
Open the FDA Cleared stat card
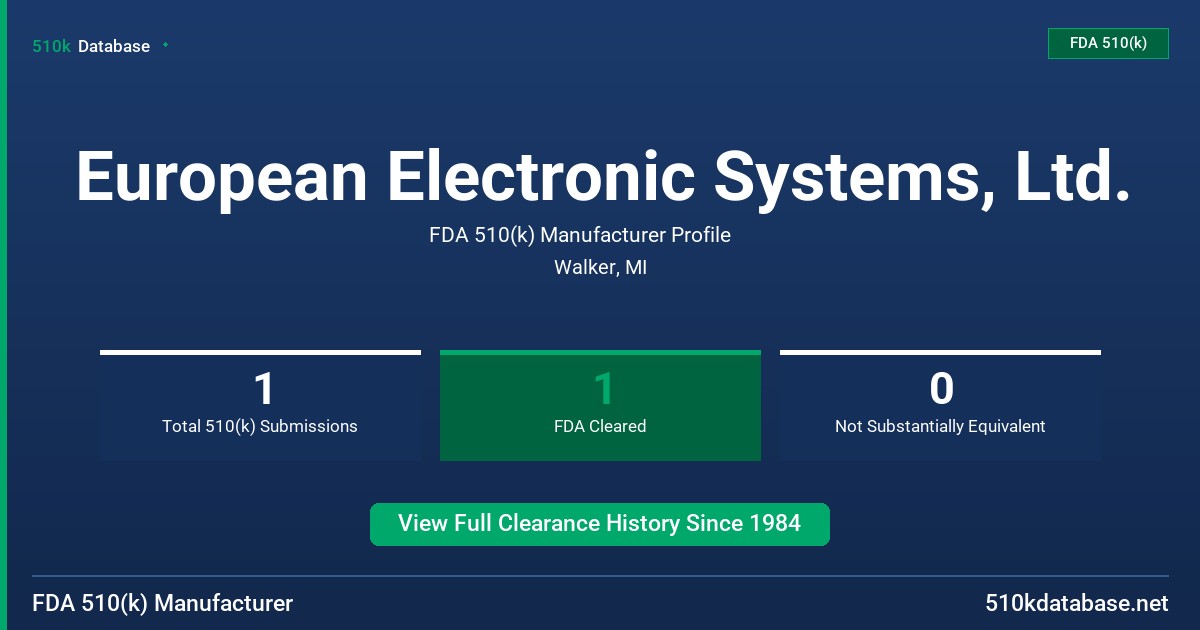pyautogui.click(x=600, y=405)
